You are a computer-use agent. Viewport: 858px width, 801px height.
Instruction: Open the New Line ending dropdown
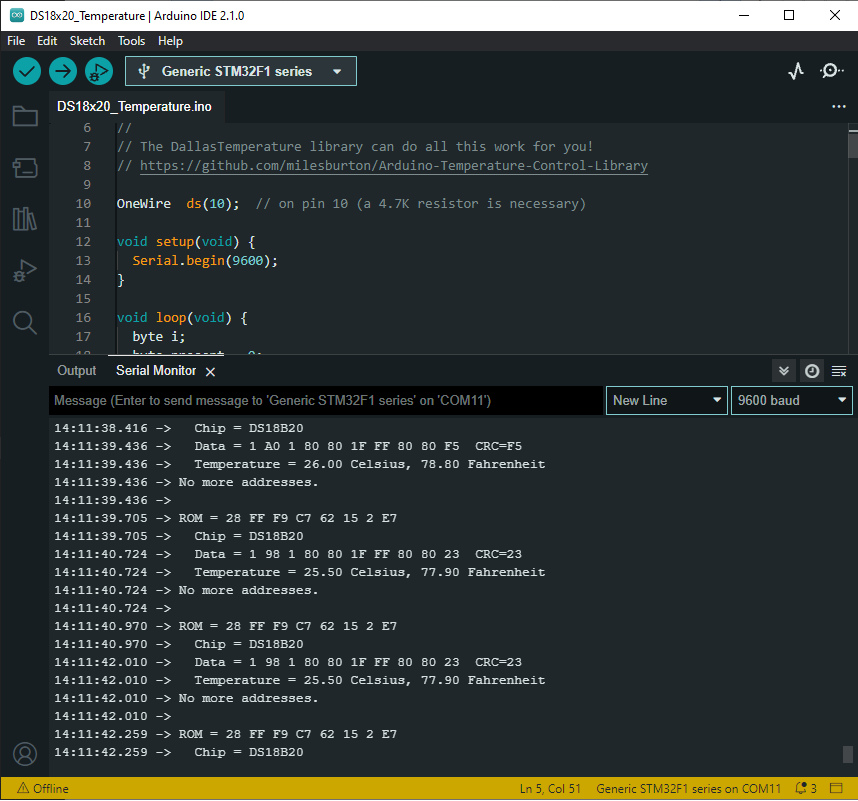pyautogui.click(x=666, y=400)
